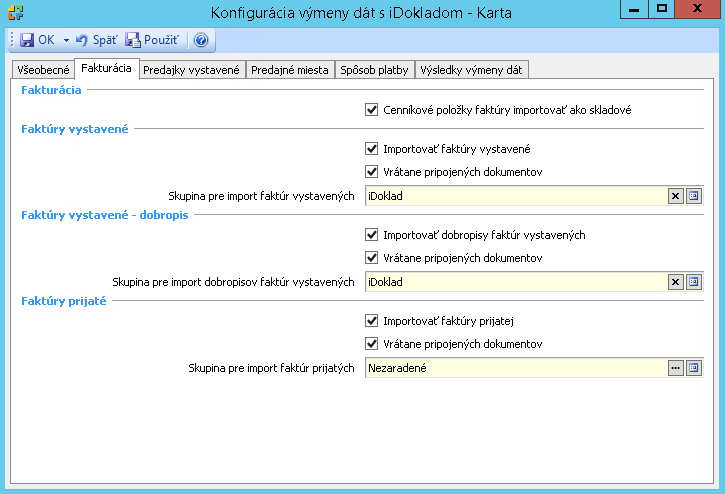The image size is (725, 494).
Task: Clear the dobropisov faktúr vystavených group value
Action: 676,282
